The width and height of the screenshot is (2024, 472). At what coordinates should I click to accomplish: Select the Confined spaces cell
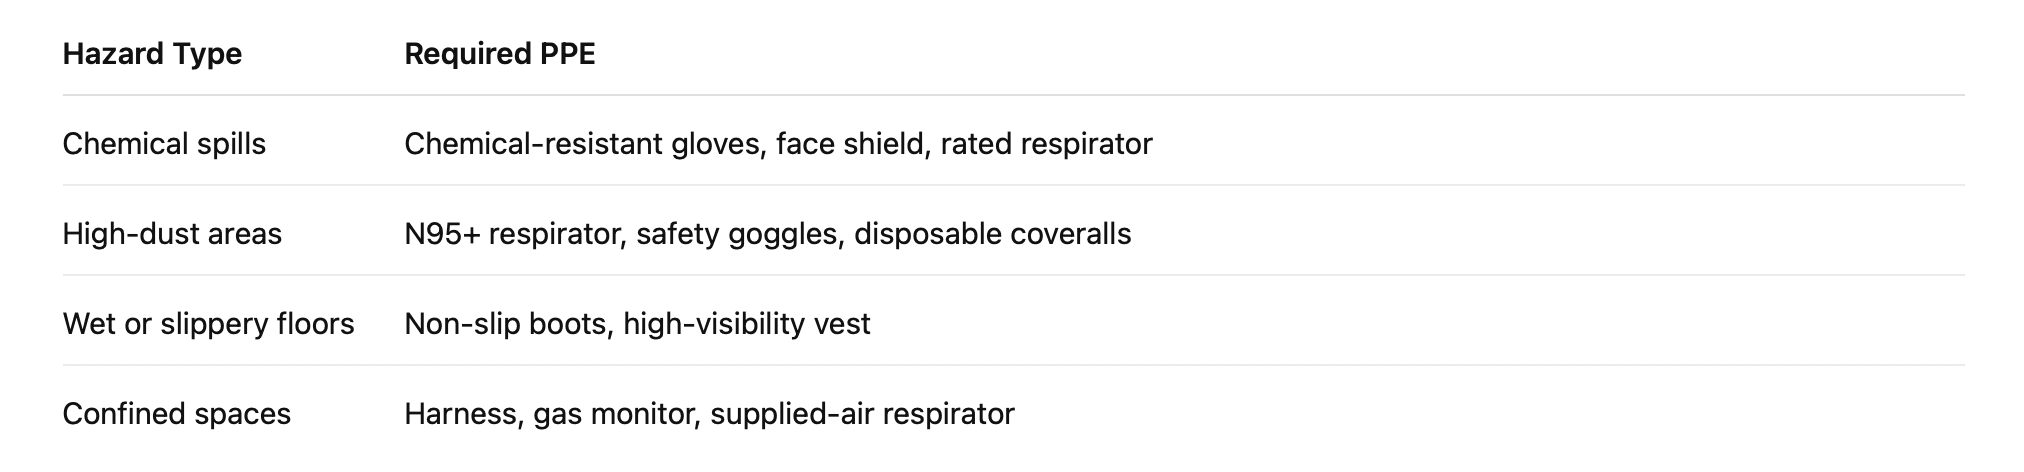(x=176, y=414)
